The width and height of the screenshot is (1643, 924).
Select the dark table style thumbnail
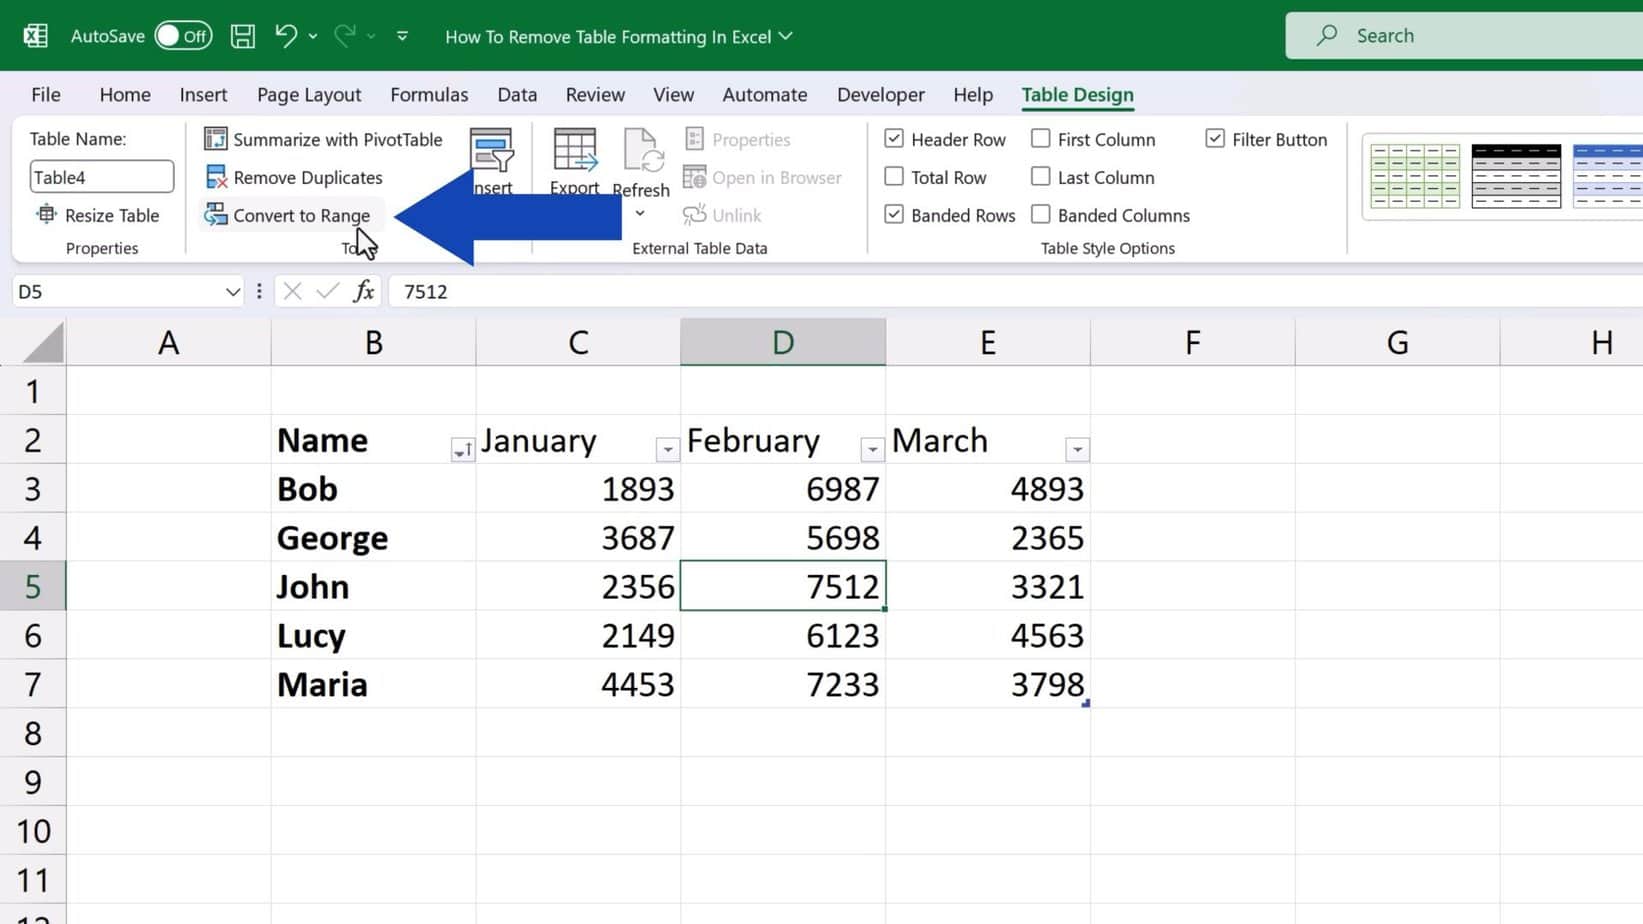click(x=1515, y=176)
